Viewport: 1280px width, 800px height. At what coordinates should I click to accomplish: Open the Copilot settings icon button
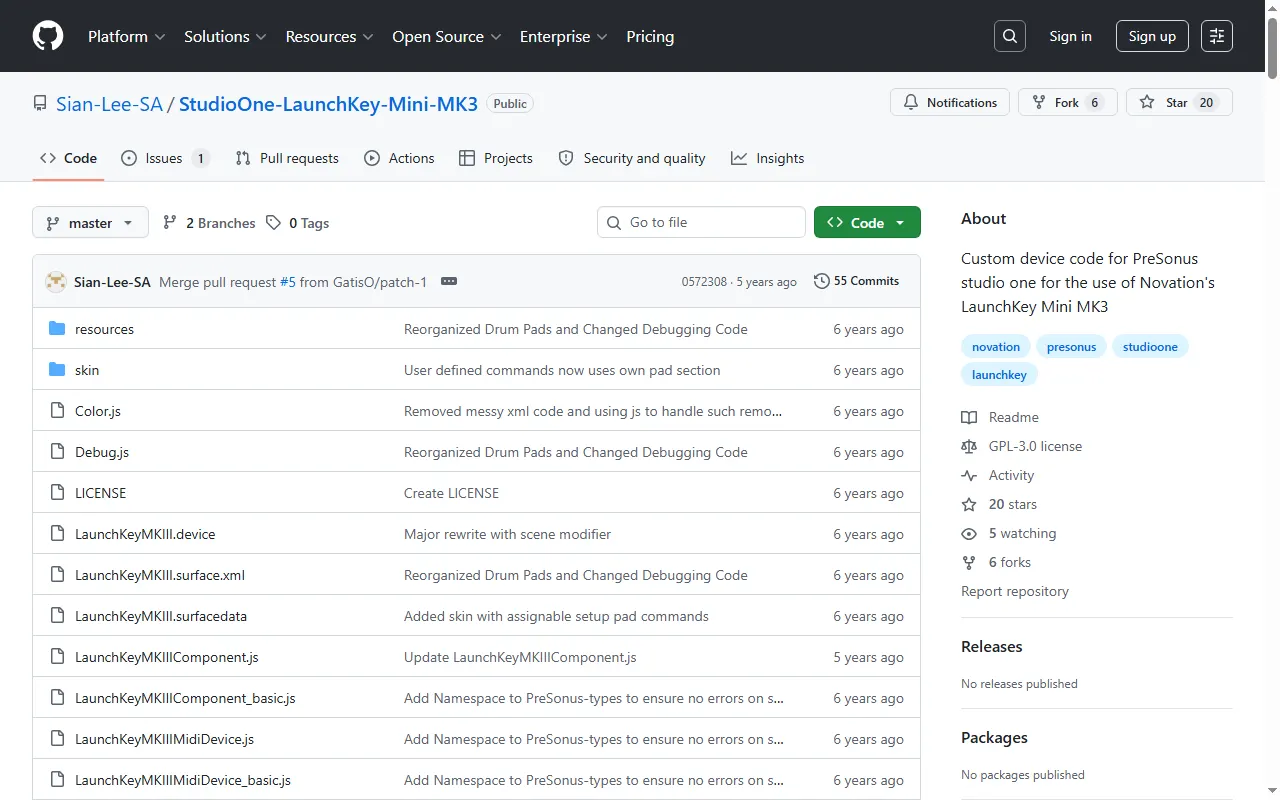point(1217,36)
